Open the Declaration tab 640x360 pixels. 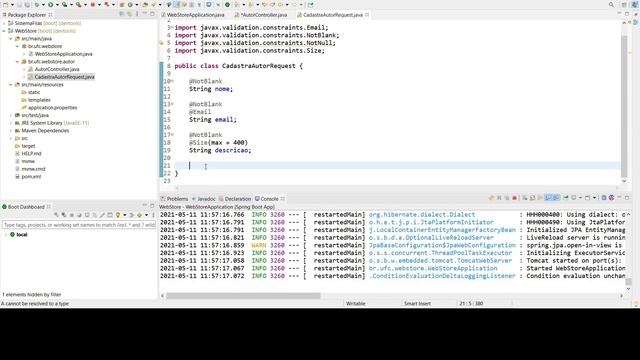tap(235, 199)
